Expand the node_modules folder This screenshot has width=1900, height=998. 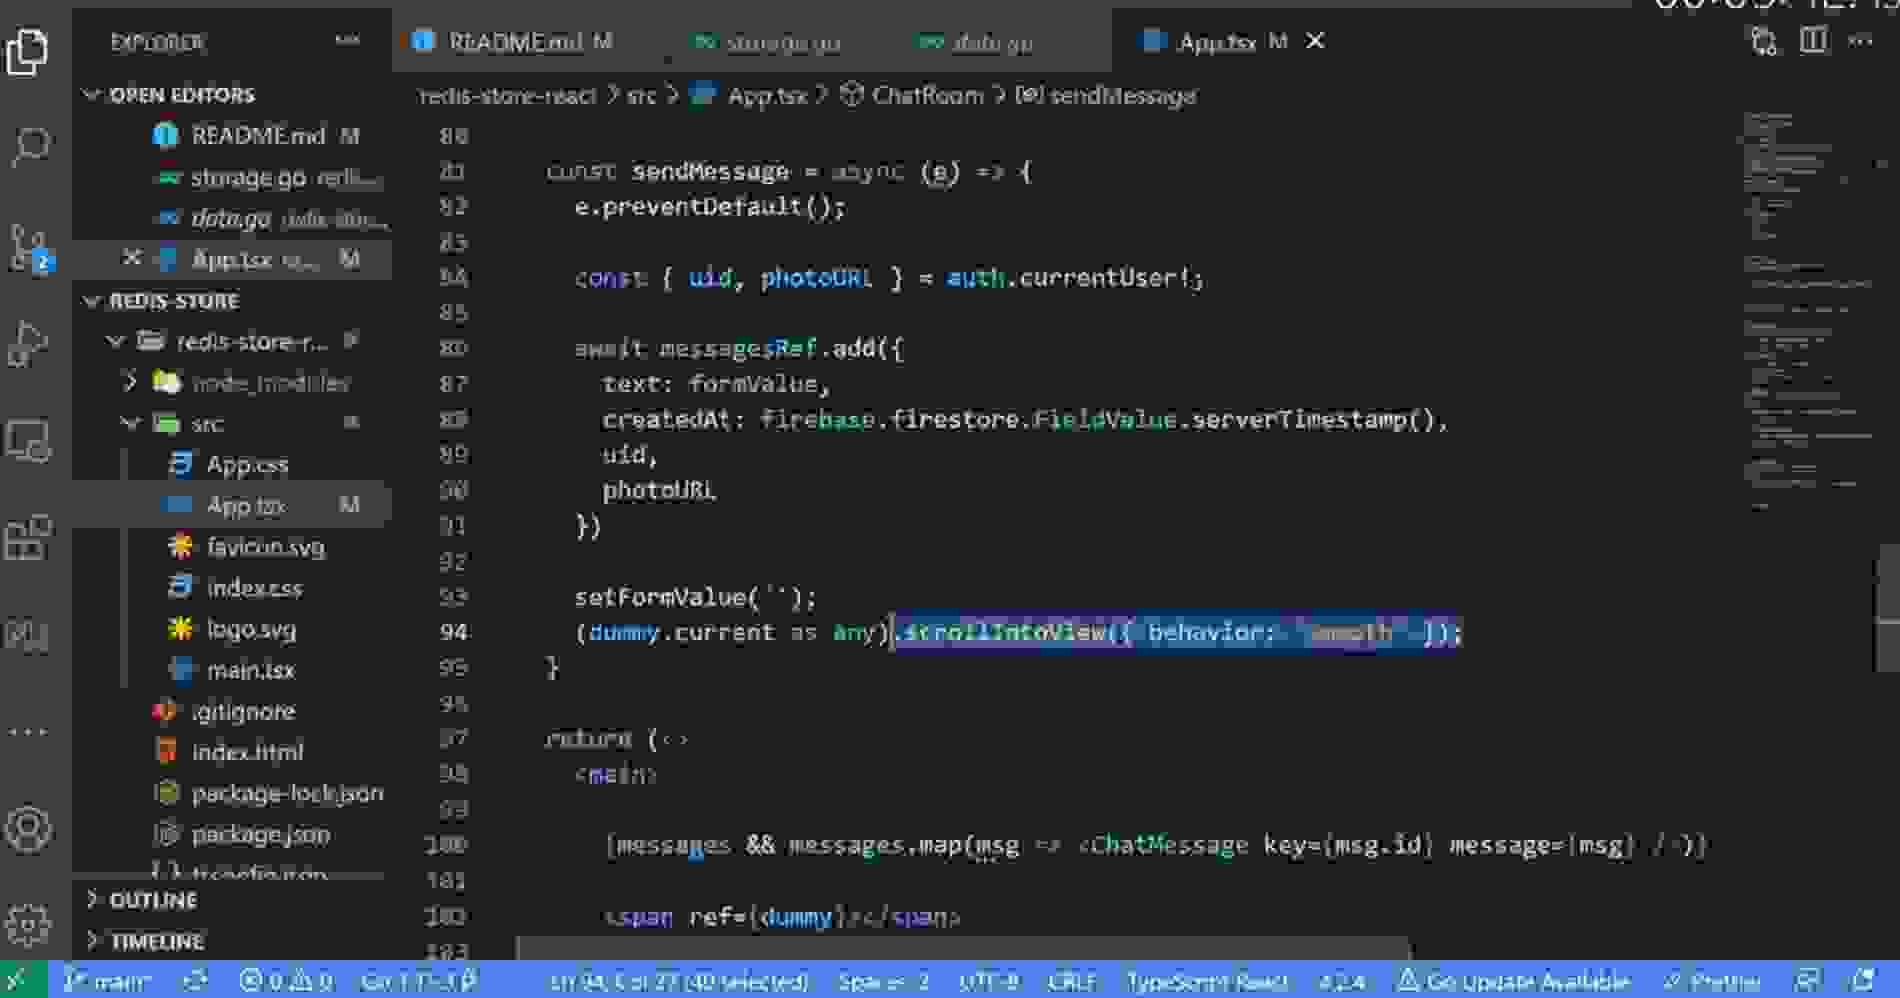click(x=131, y=383)
